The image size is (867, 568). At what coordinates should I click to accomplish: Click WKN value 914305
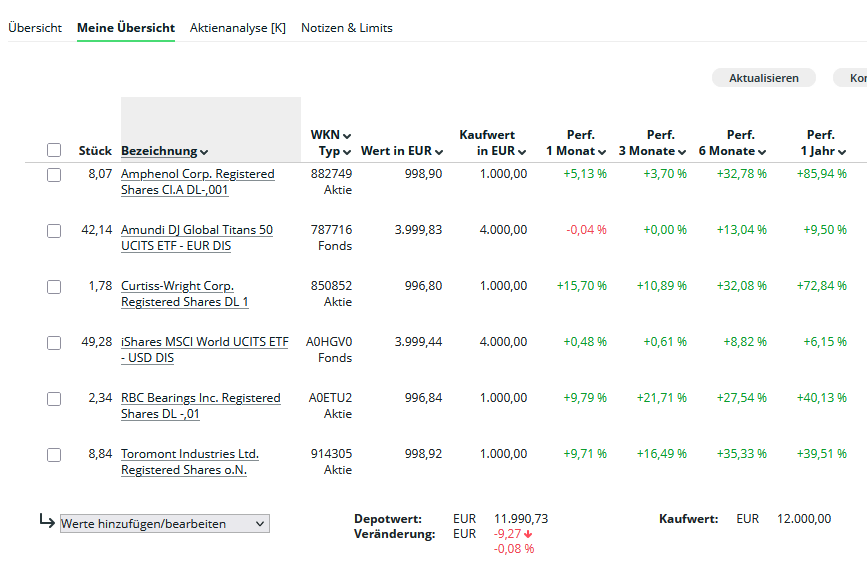[331, 454]
